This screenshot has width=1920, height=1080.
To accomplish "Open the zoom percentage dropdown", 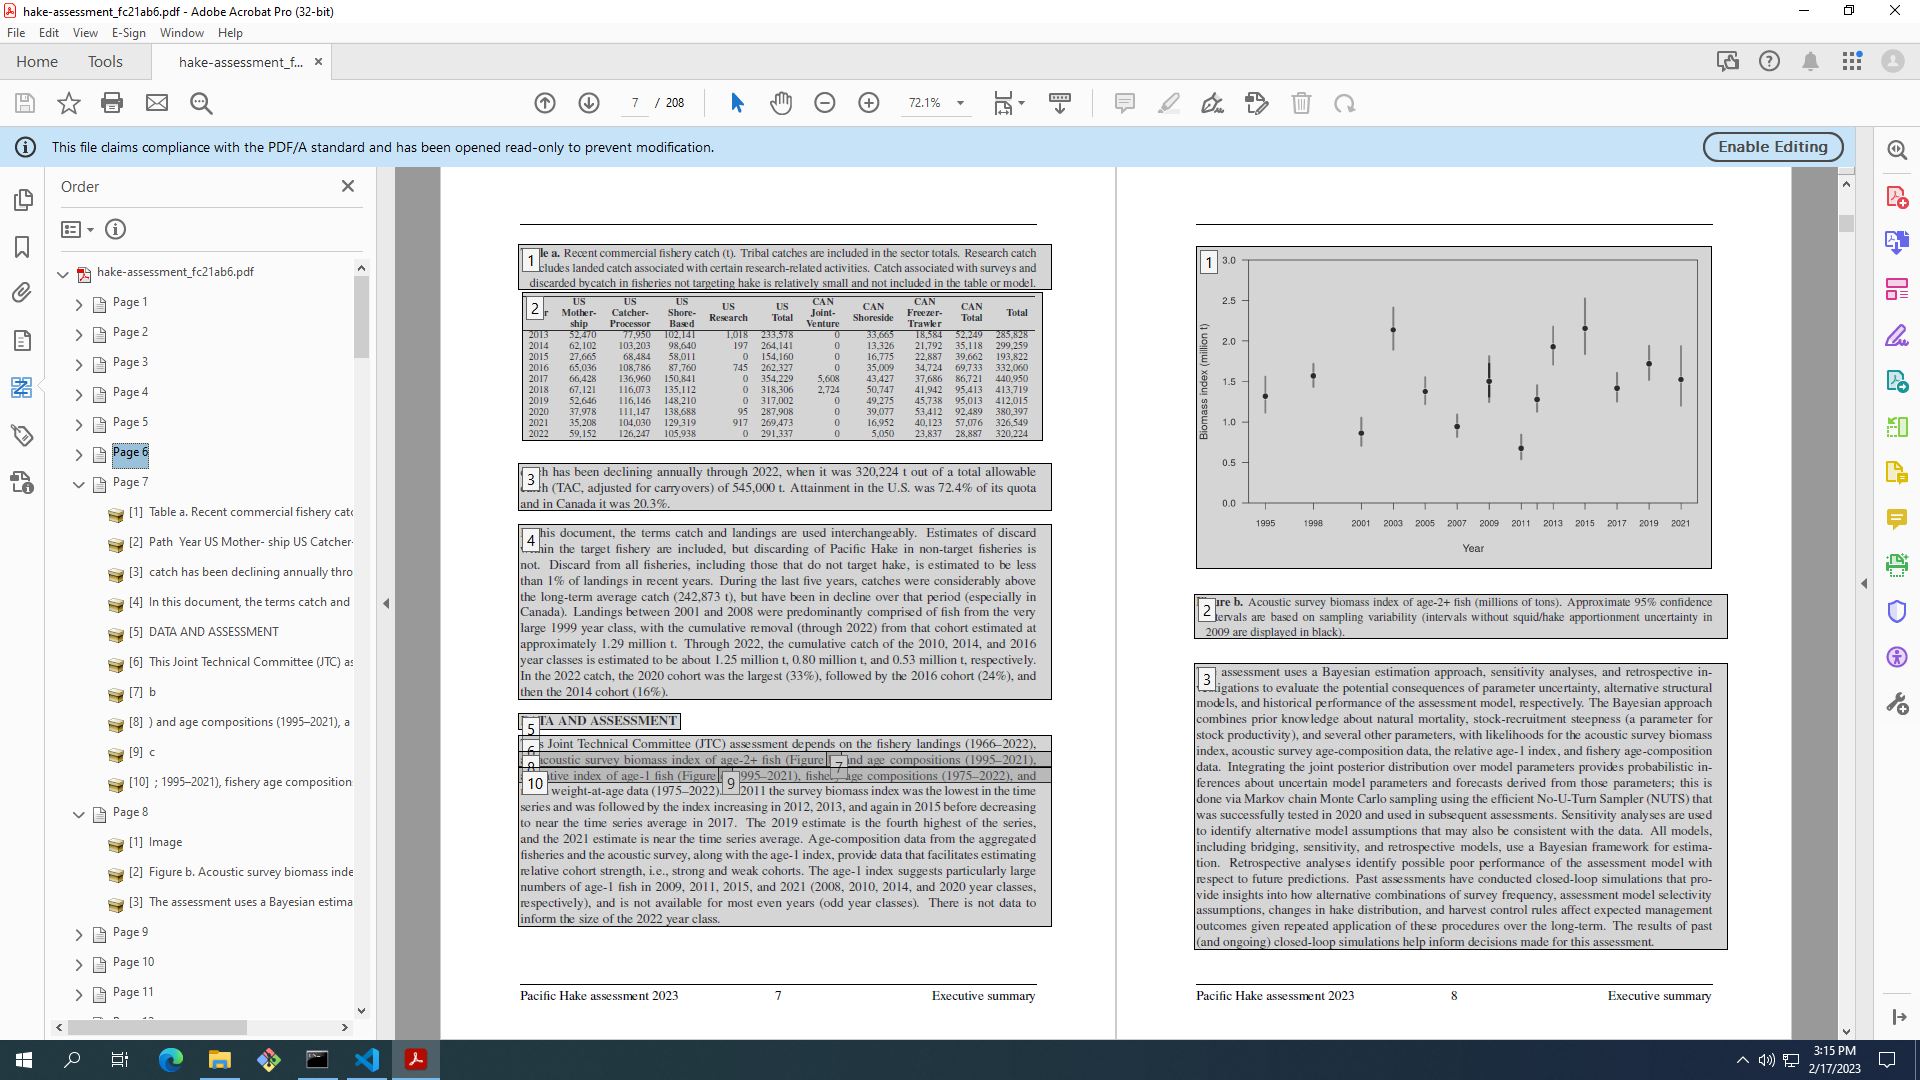I will (959, 103).
